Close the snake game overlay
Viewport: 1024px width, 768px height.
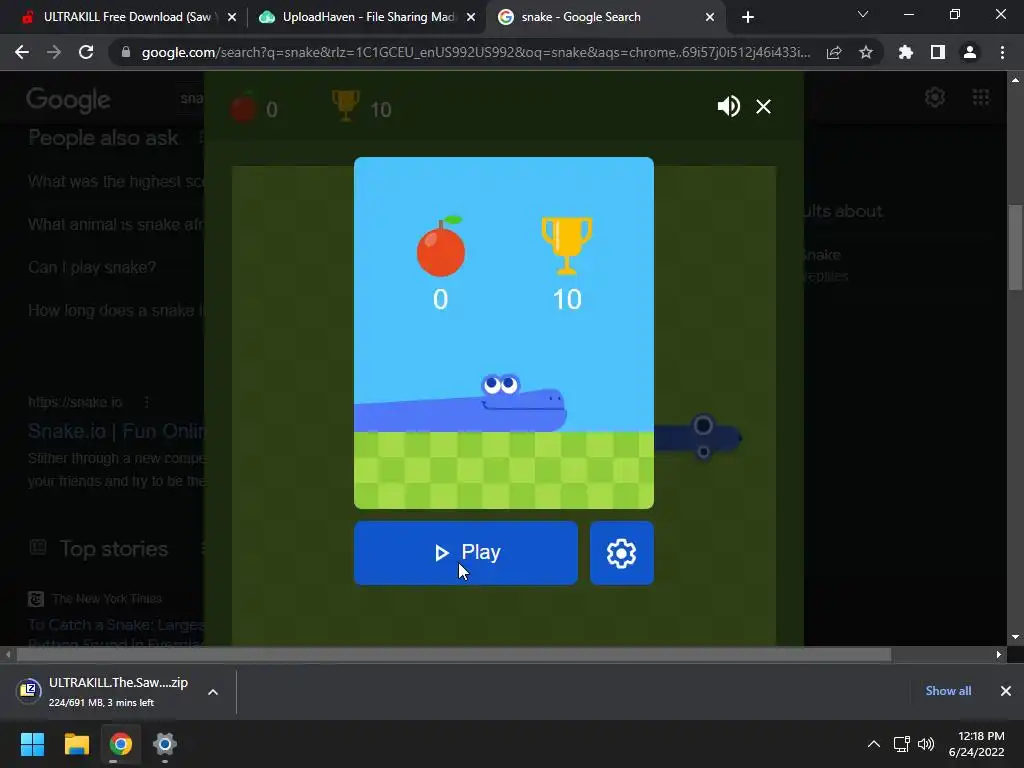coord(763,106)
